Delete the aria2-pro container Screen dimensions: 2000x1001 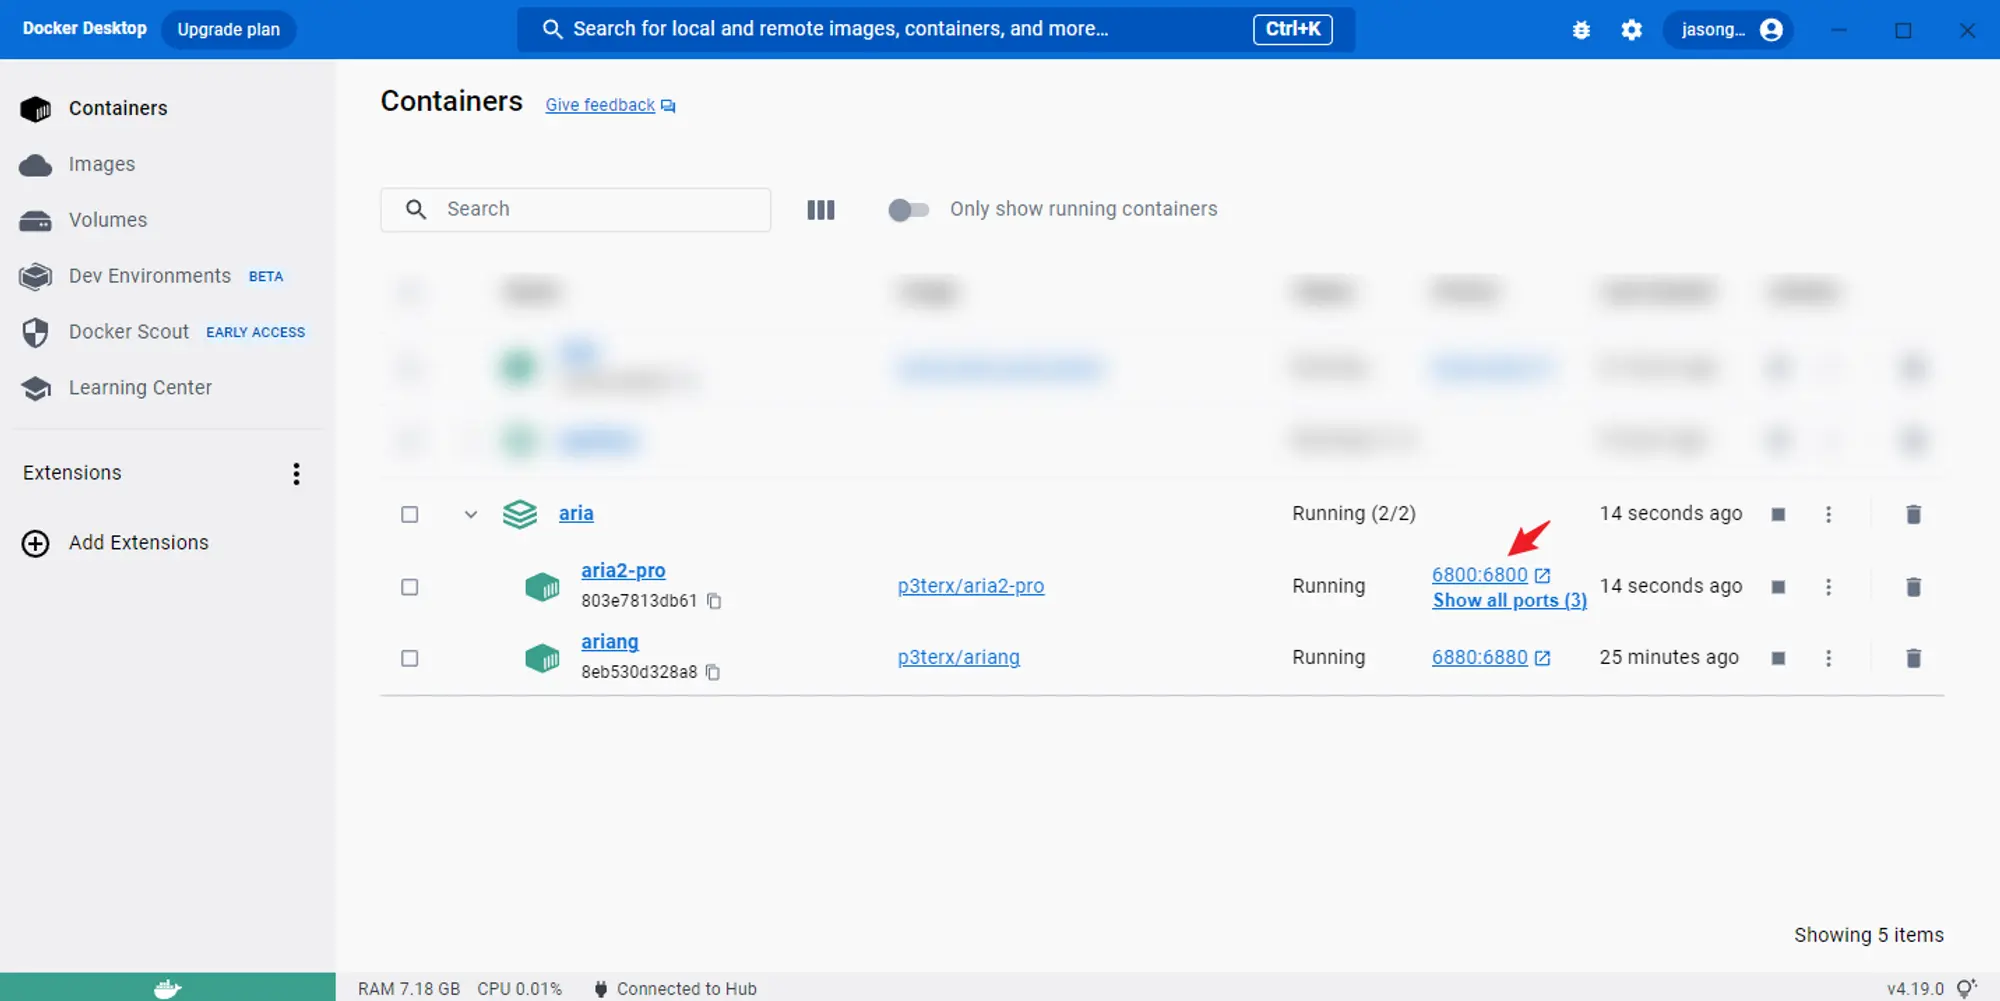click(1913, 587)
